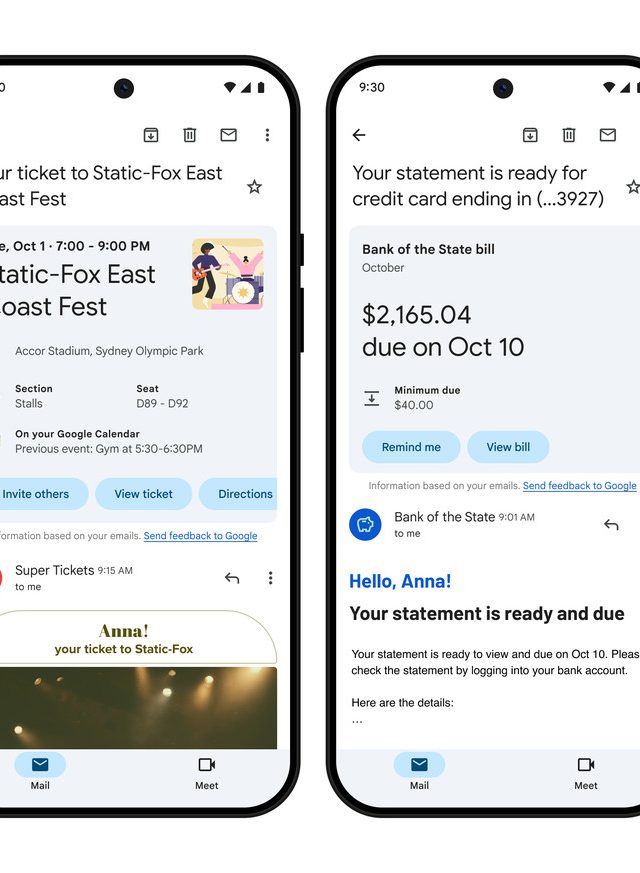Image resolution: width=640 pixels, height=873 pixels.
Task: Go back from bank statement email
Action: point(359,135)
